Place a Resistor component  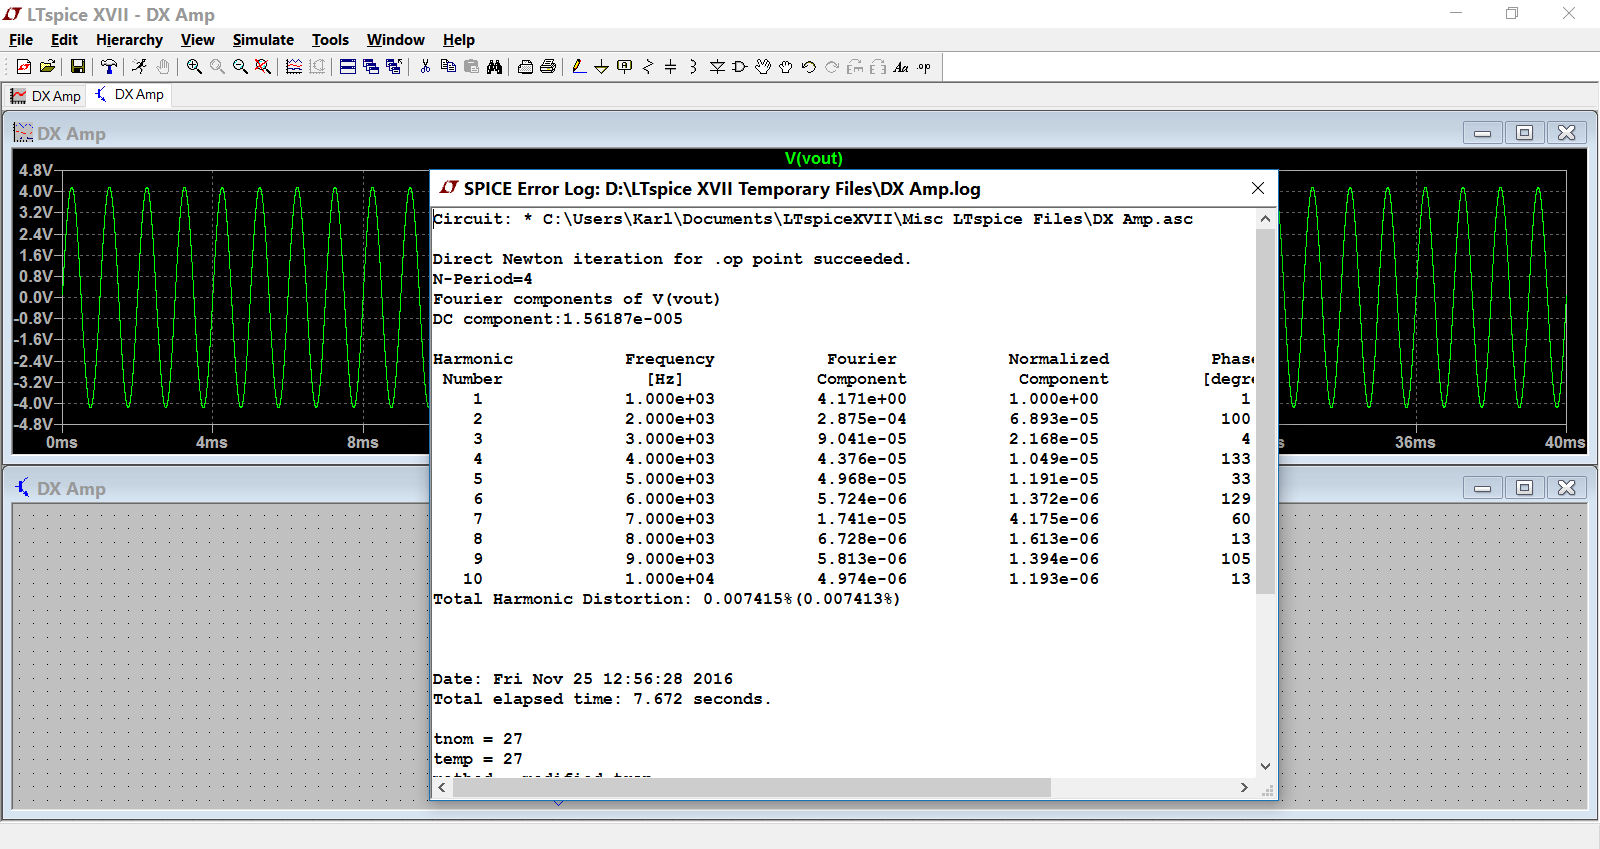pos(648,67)
